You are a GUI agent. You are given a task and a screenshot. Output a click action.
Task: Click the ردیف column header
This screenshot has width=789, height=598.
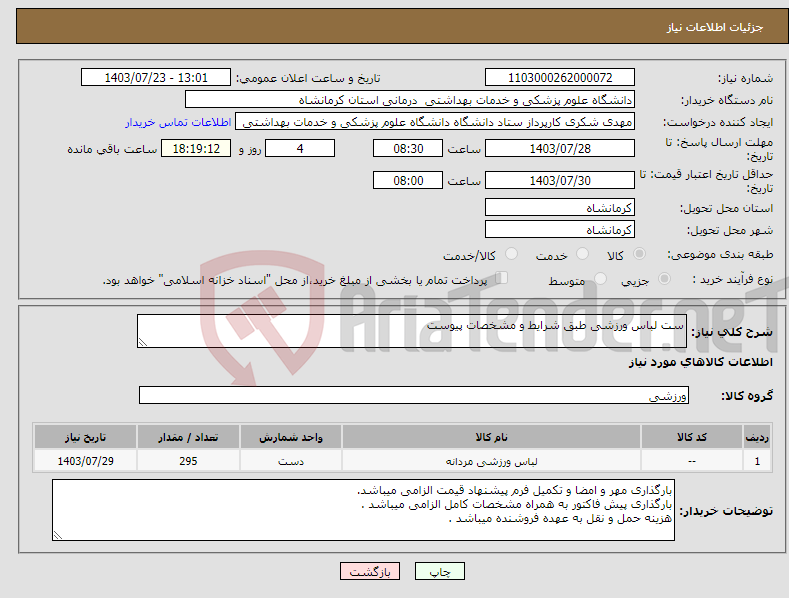(x=757, y=437)
